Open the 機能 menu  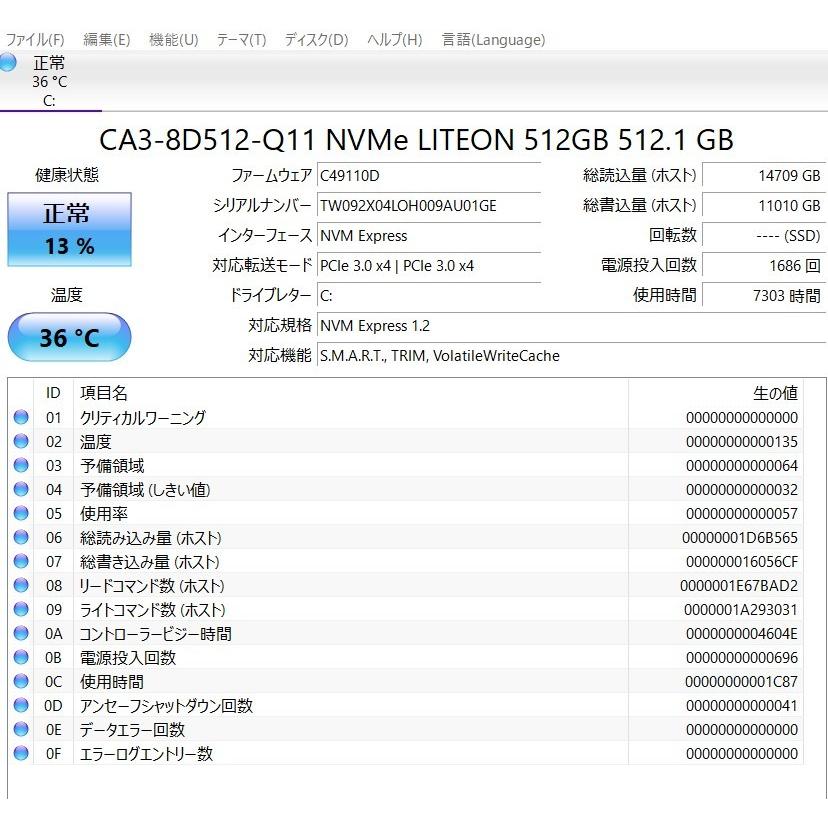(x=172, y=39)
